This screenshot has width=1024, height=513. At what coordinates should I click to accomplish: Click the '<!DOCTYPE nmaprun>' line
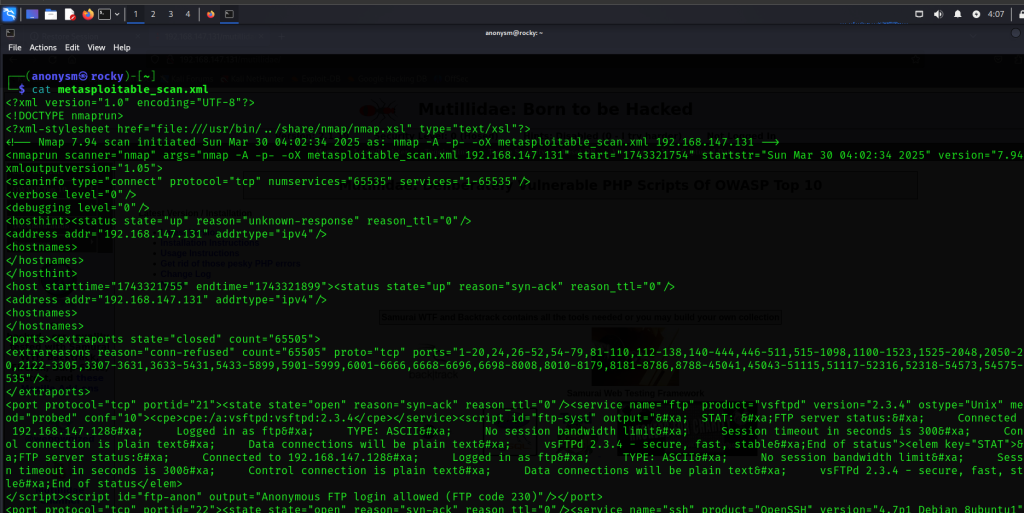pyautogui.click(x=64, y=116)
